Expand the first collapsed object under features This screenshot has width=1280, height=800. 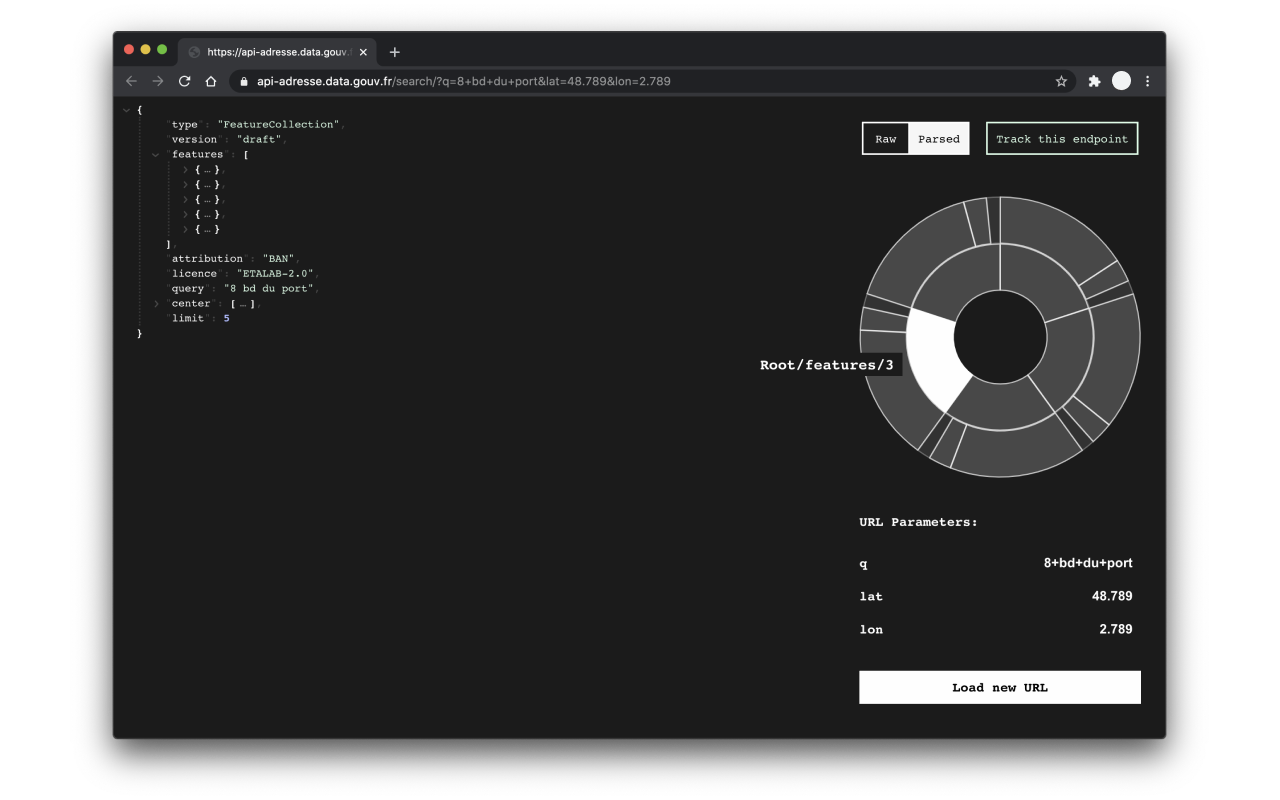coord(186,170)
